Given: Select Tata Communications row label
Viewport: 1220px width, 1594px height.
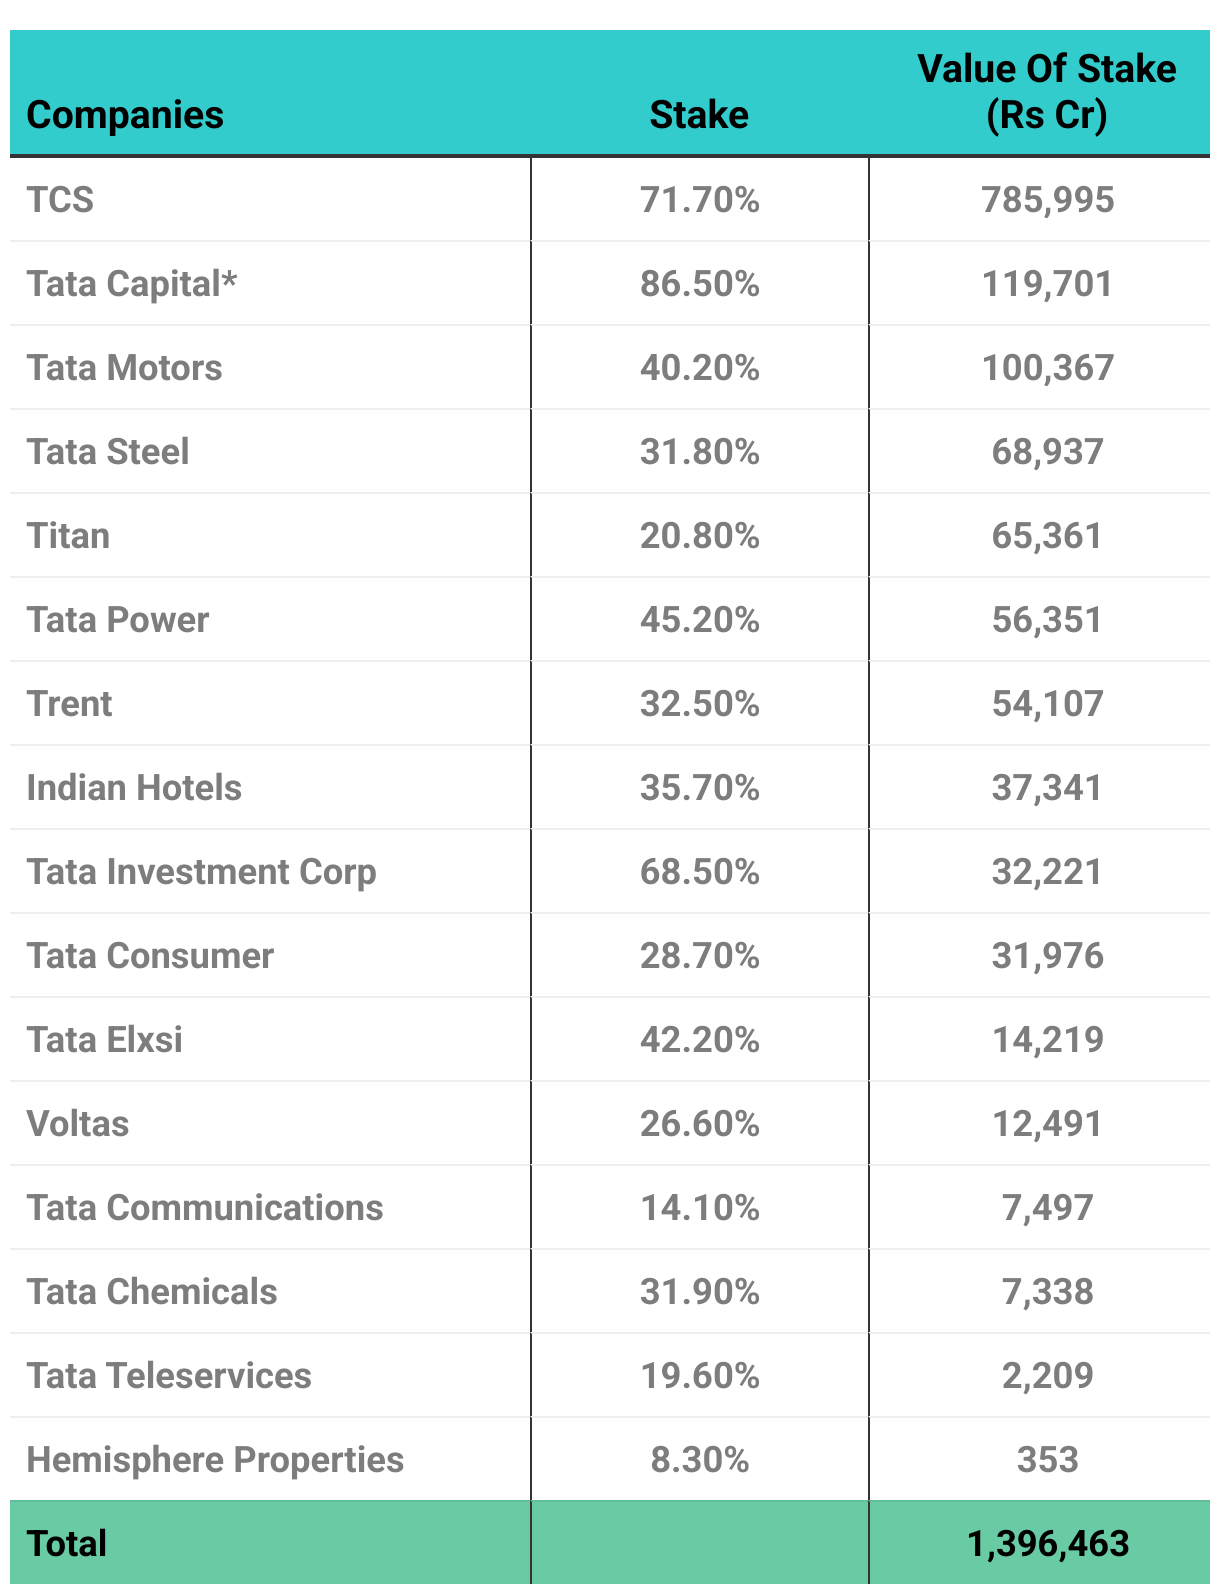Looking at the screenshot, I should click(x=205, y=1208).
